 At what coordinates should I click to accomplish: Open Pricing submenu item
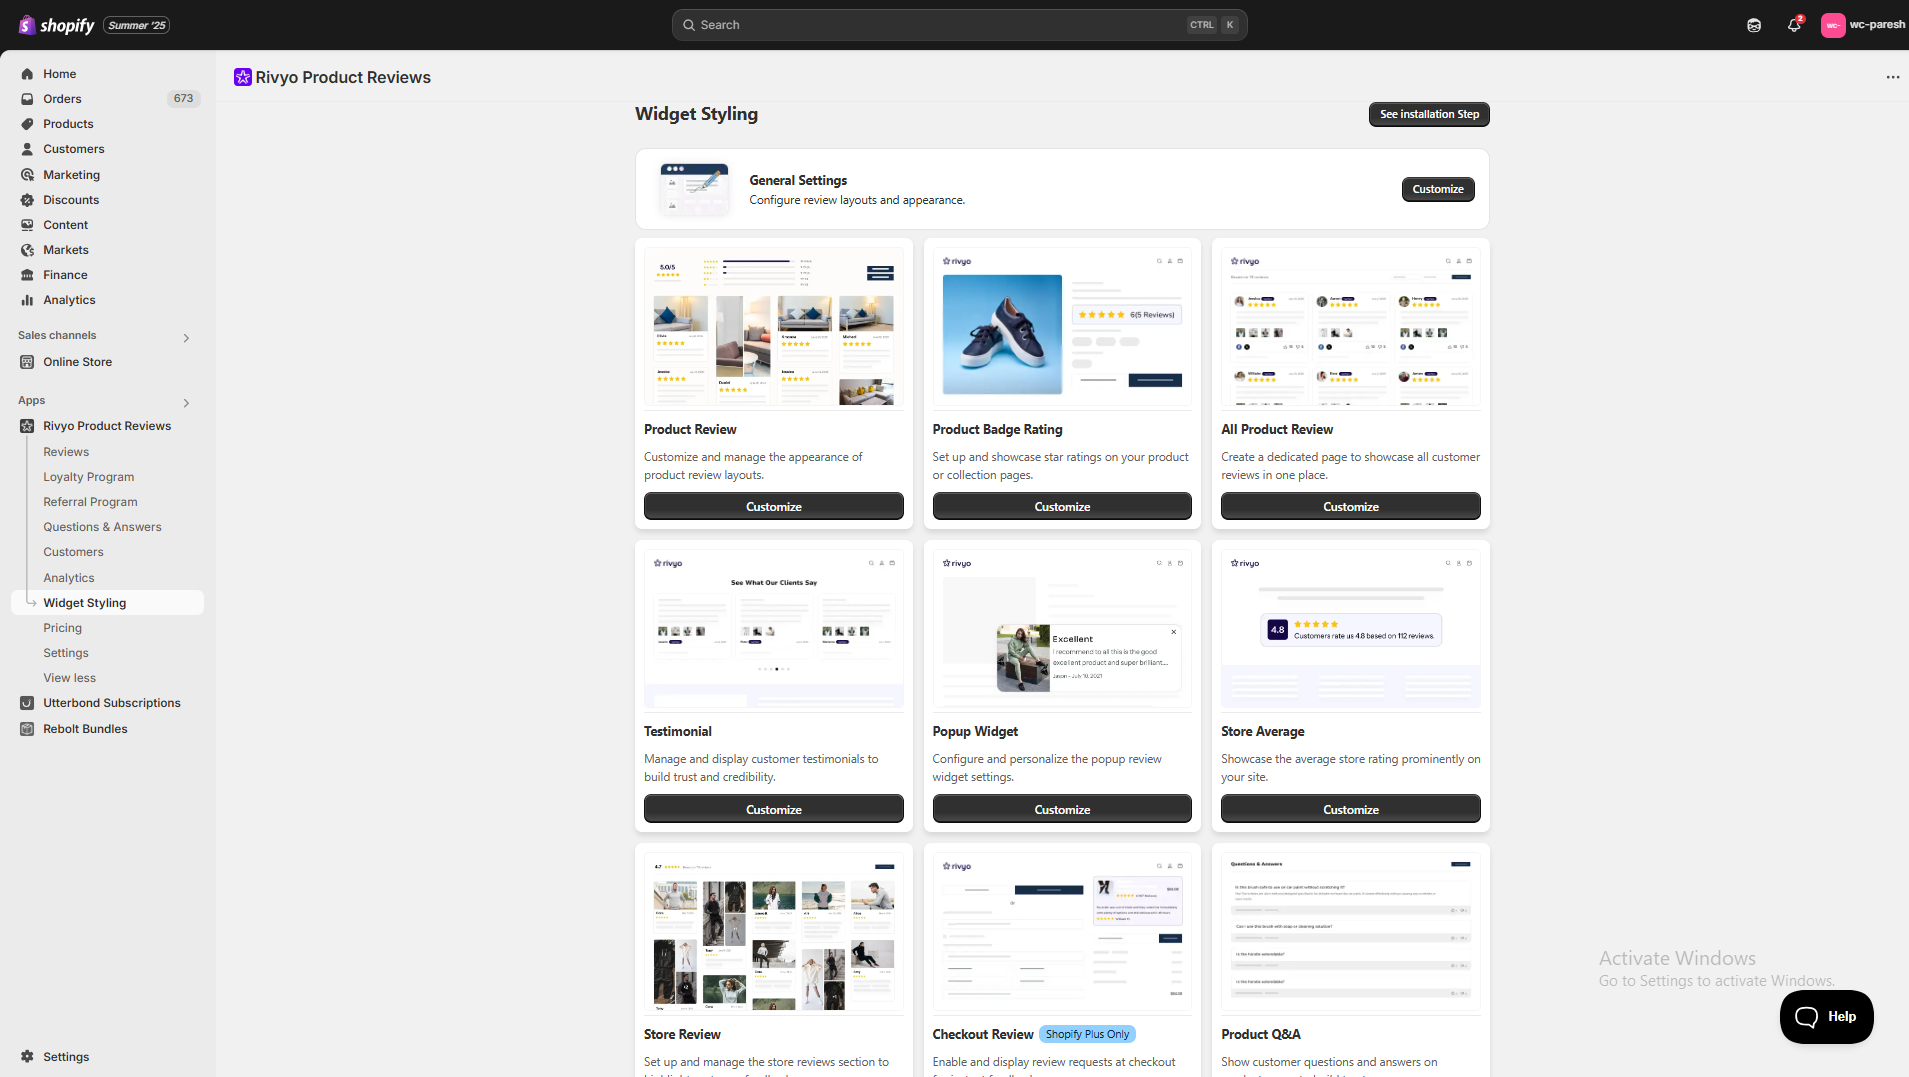click(62, 628)
